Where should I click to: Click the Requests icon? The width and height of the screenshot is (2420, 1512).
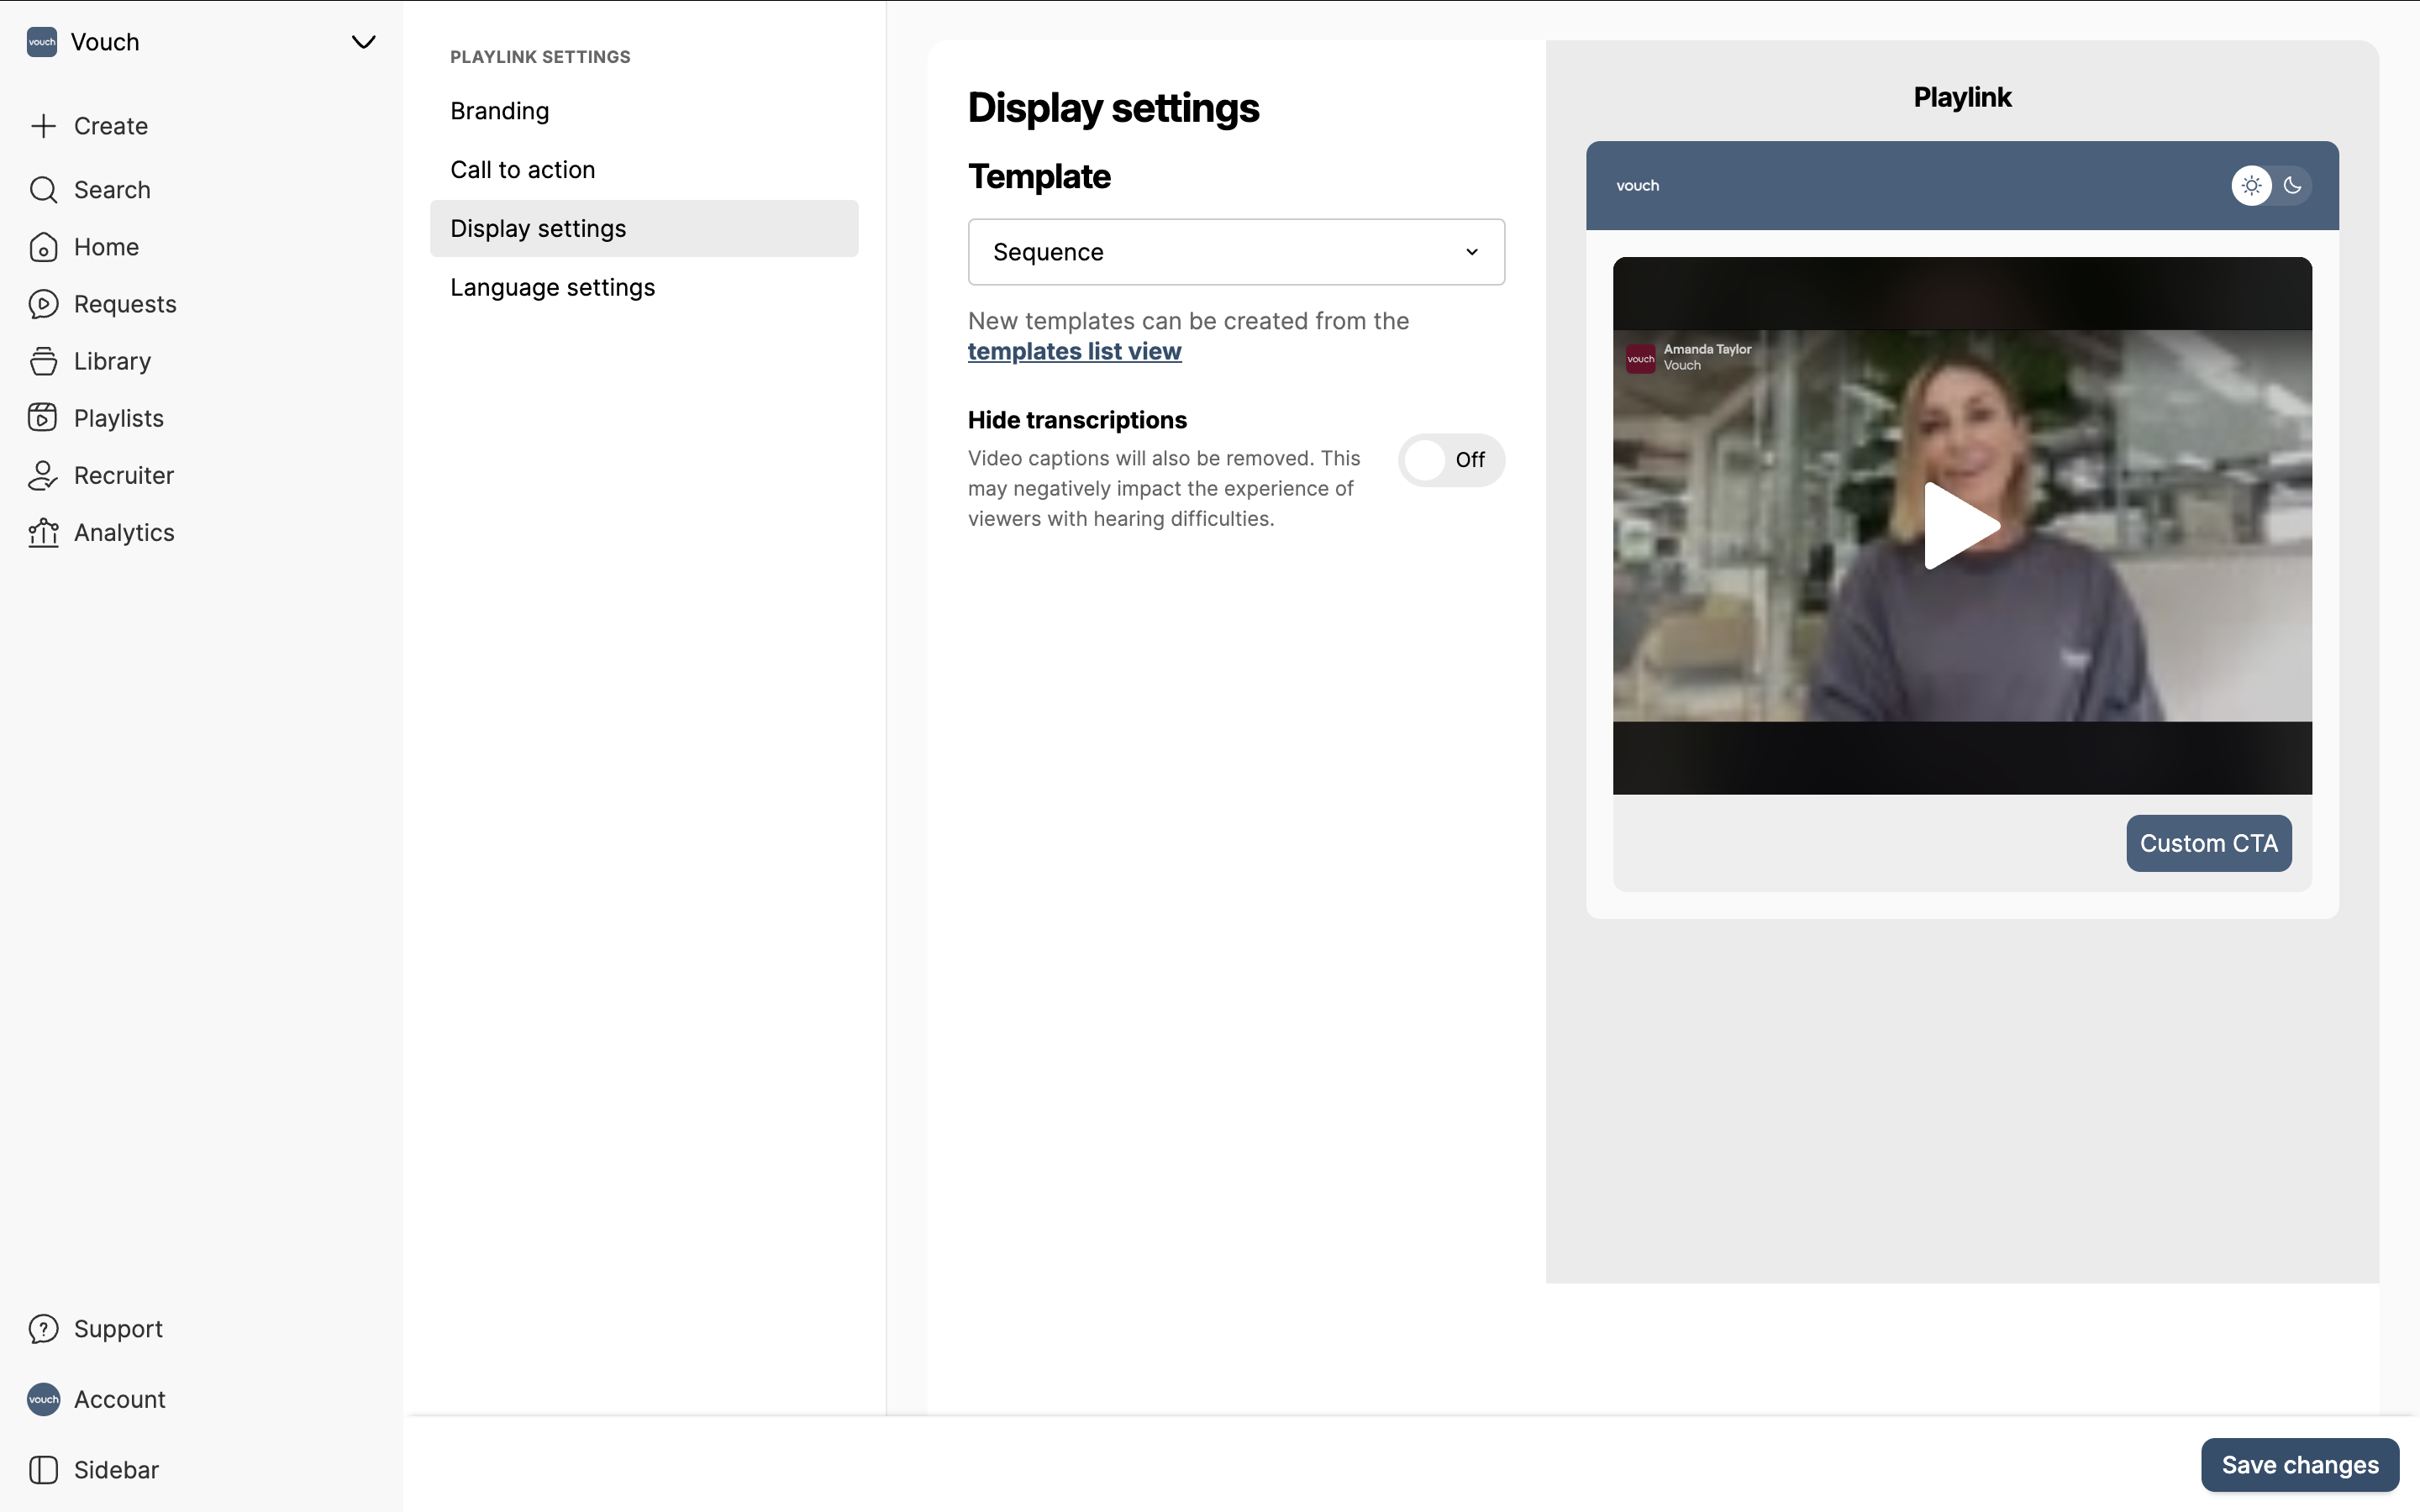(x=43, y=304)
